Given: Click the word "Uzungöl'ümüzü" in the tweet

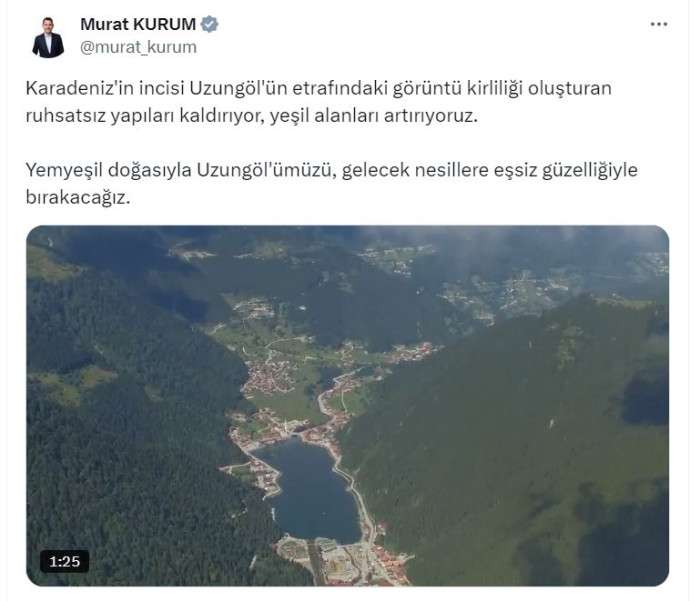Looking at the screenshot, I should (x=267, y=170).
